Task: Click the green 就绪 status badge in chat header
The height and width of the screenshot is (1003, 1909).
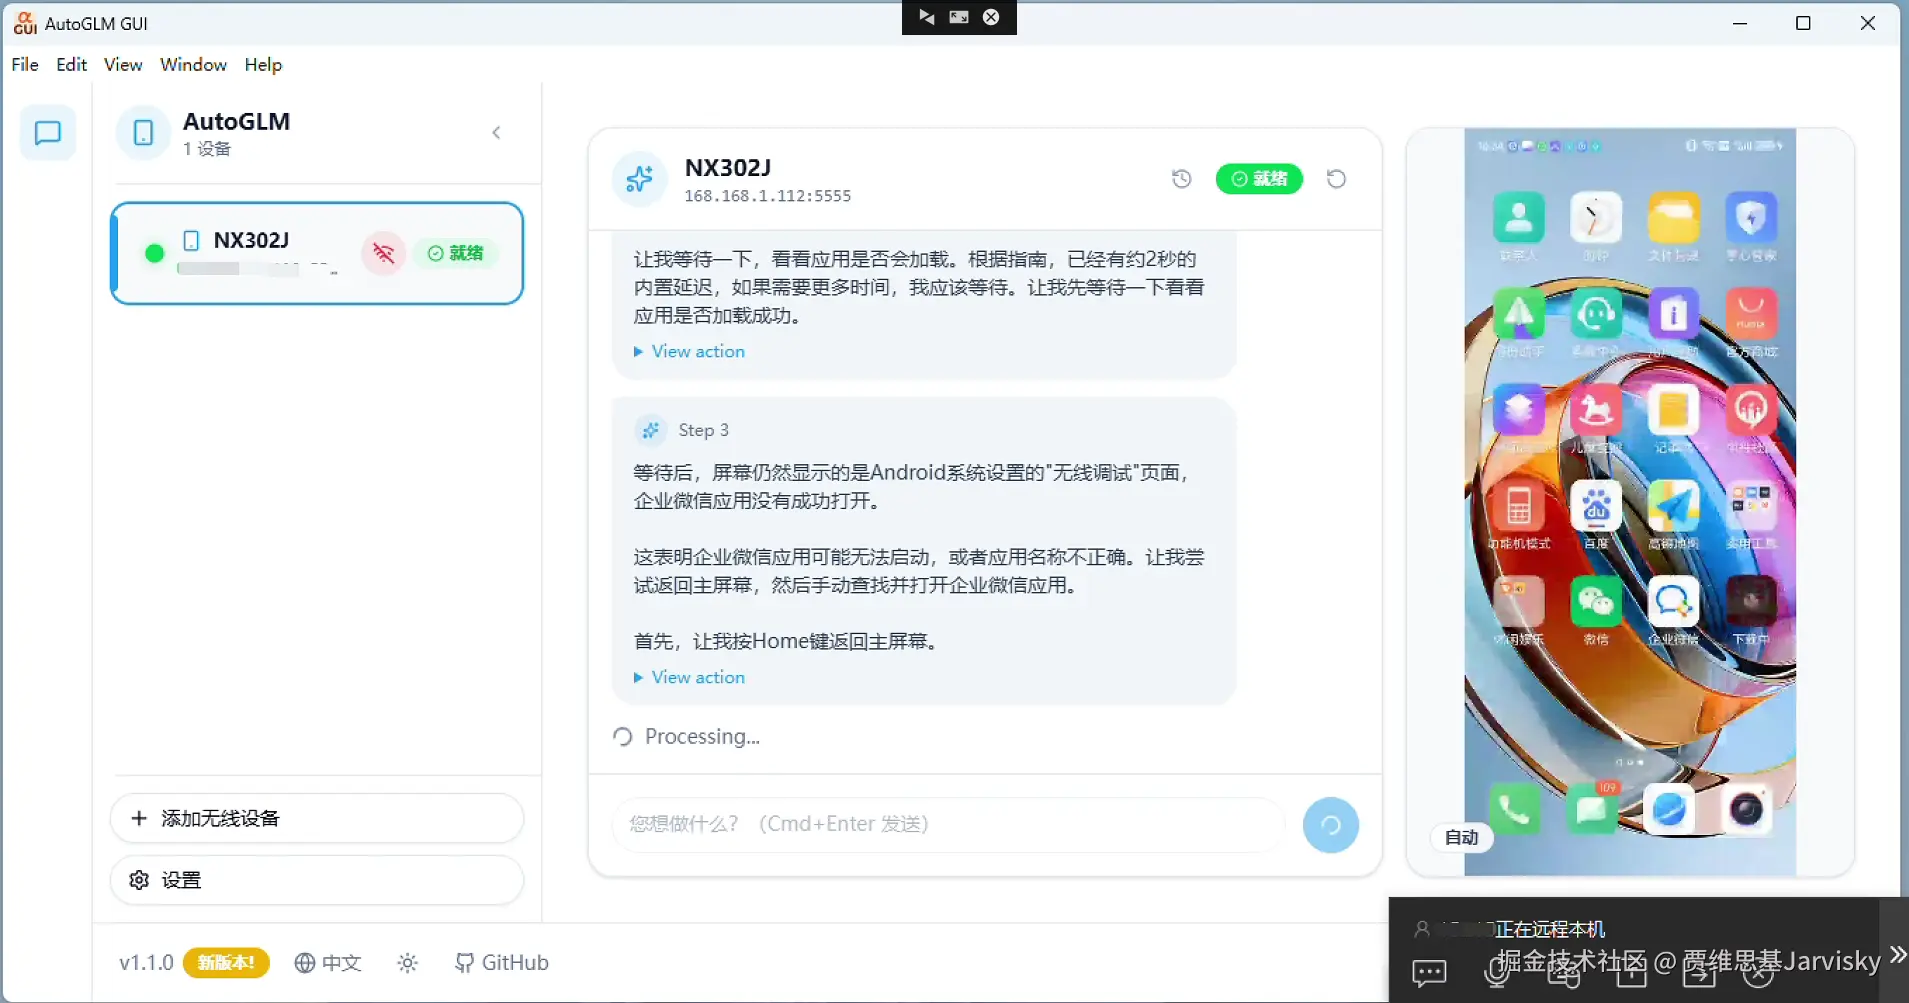Action: coord(1259,179)
